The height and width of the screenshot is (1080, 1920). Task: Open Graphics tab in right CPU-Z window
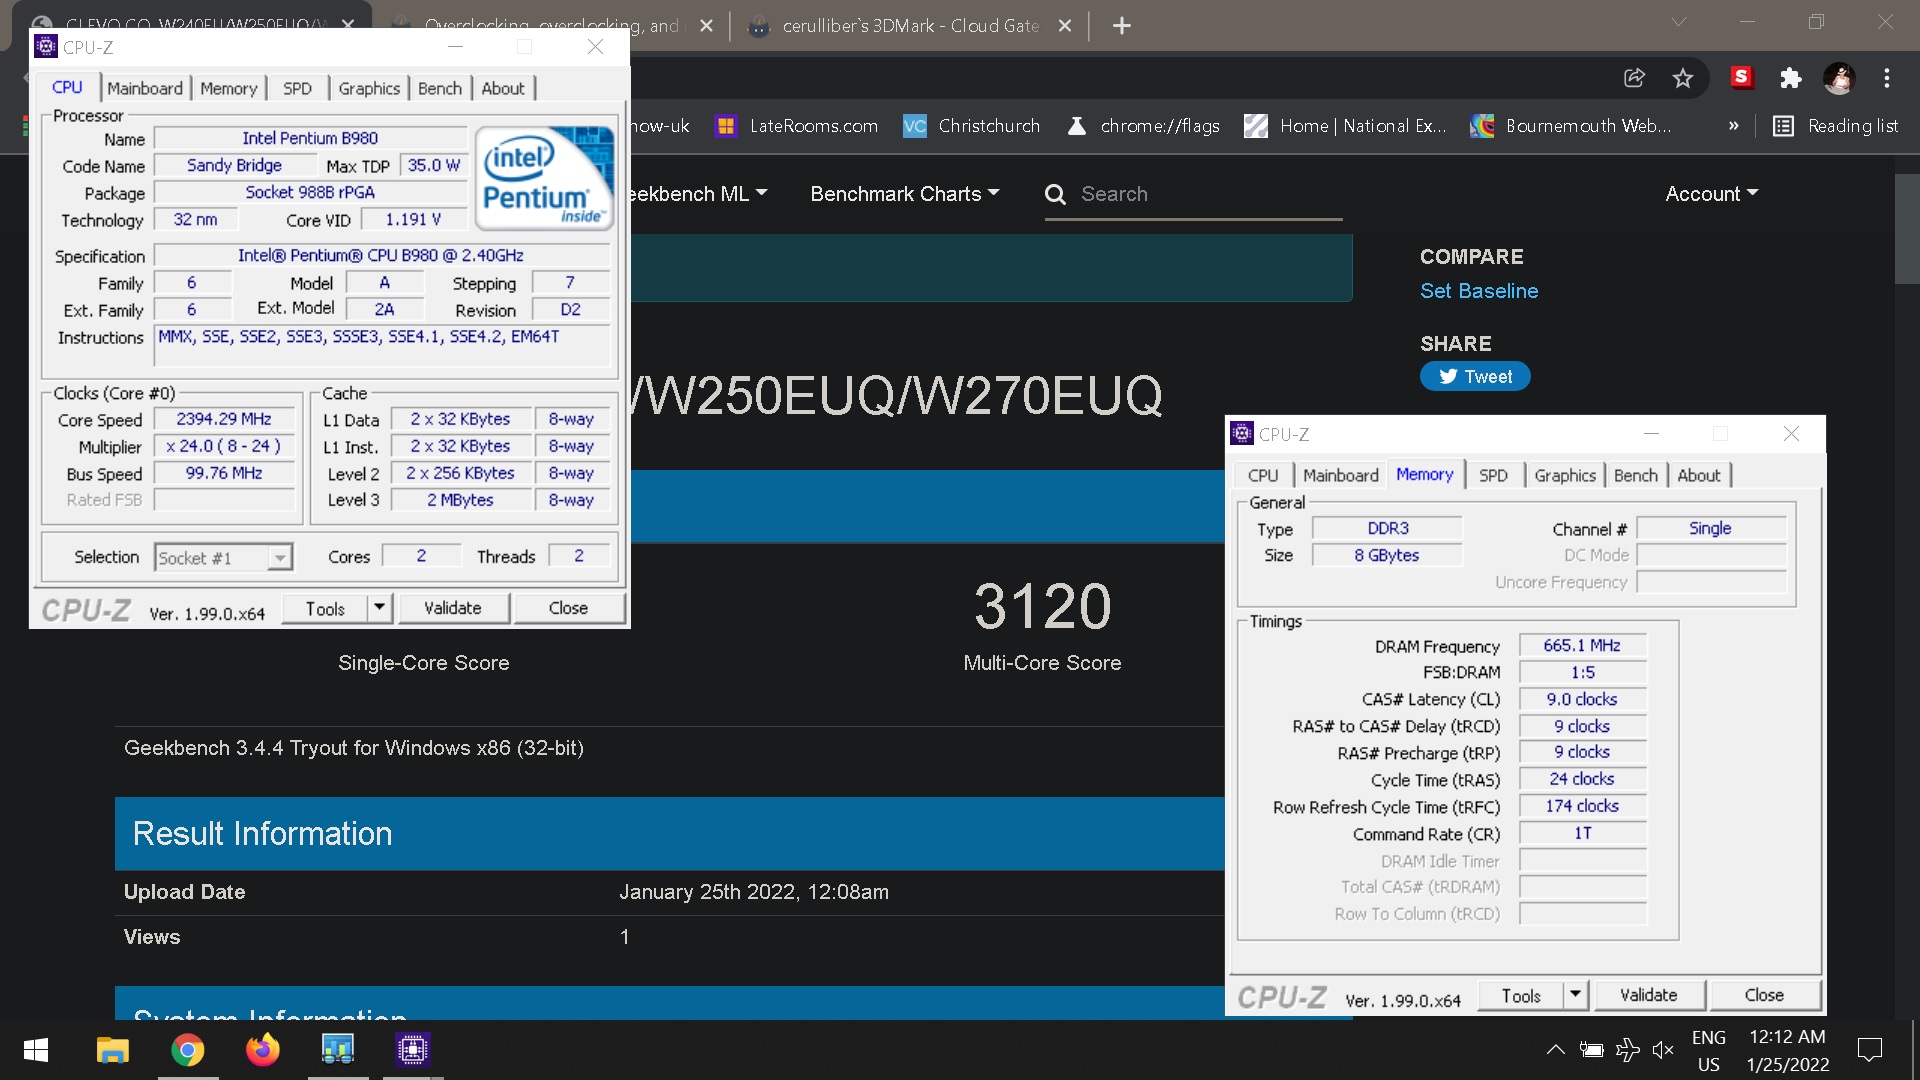tap(1565, 475)
